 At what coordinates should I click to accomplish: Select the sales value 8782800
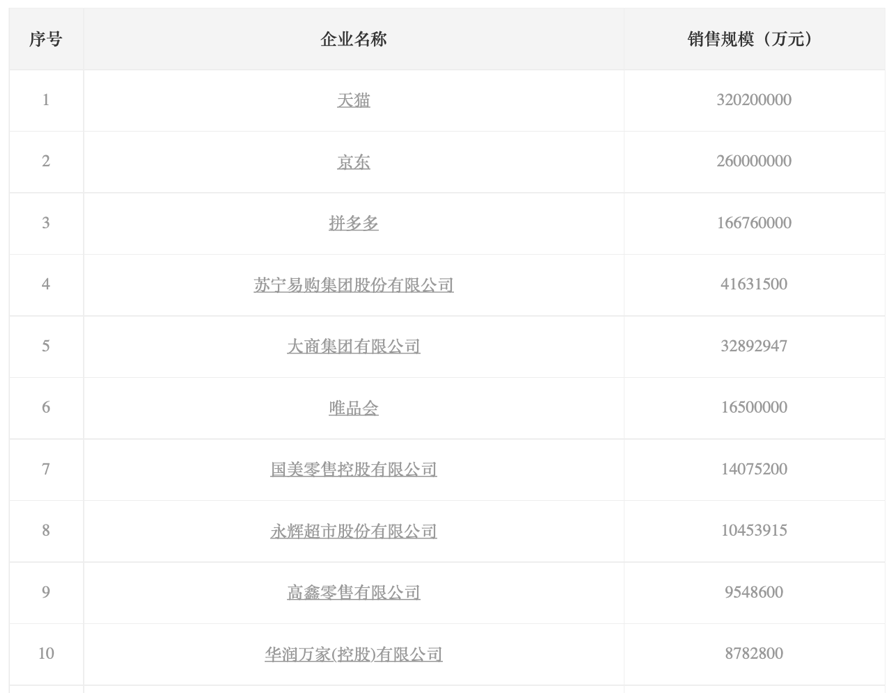(x=754, y=654)
